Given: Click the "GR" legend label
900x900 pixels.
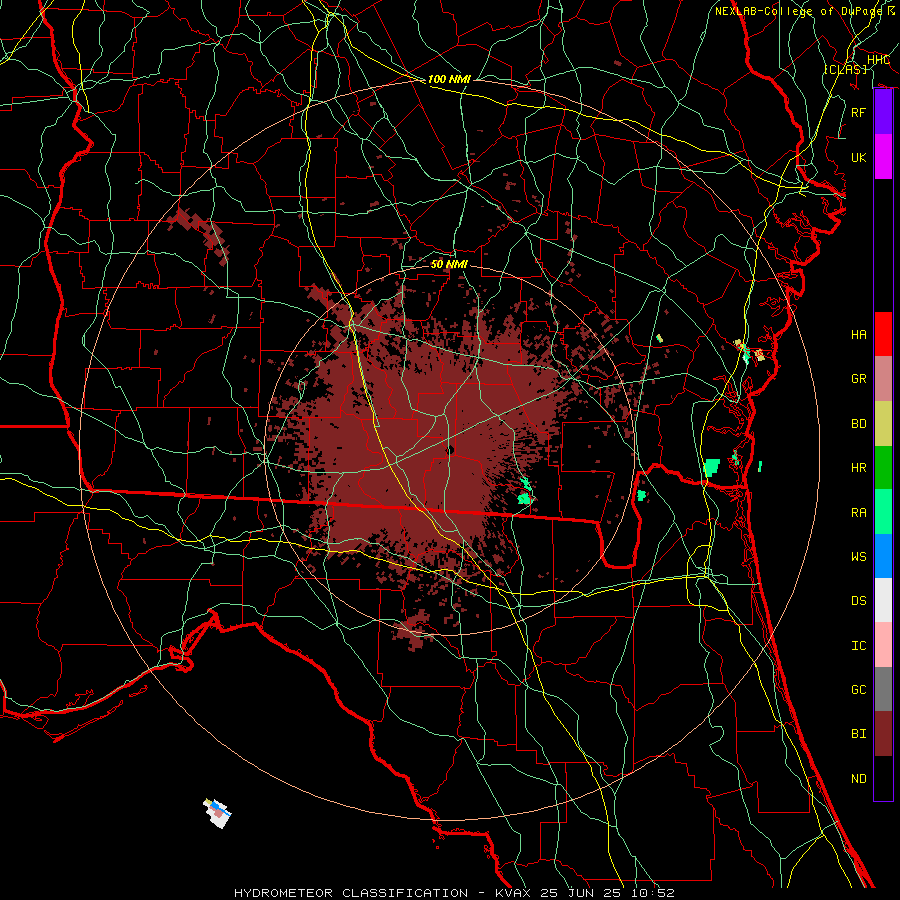Looking at the screenshot, I should (x=859, y=379).
